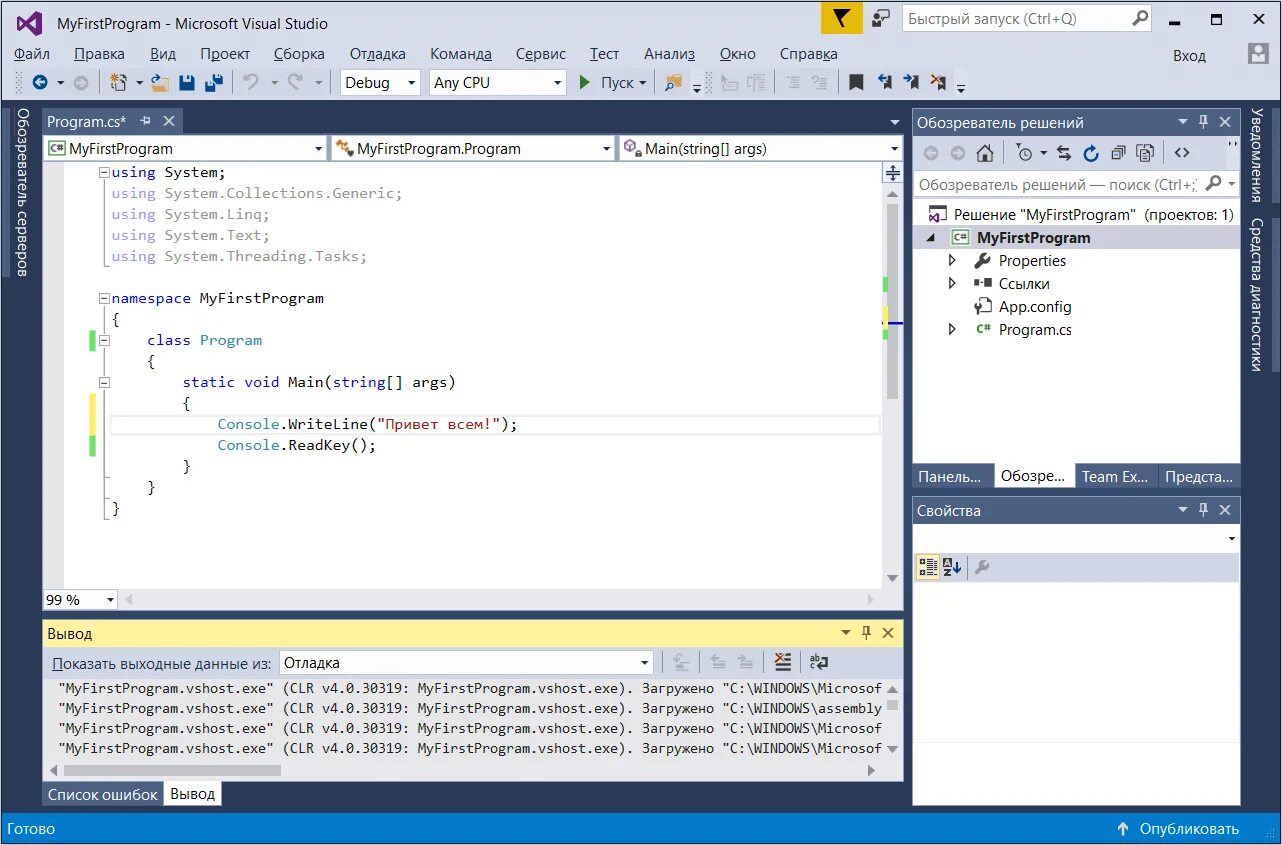Click the Navigate Backward toolbar arrow
This screenshot has height=845, width=1282.
pyautogui.click(x=40, y=83)
